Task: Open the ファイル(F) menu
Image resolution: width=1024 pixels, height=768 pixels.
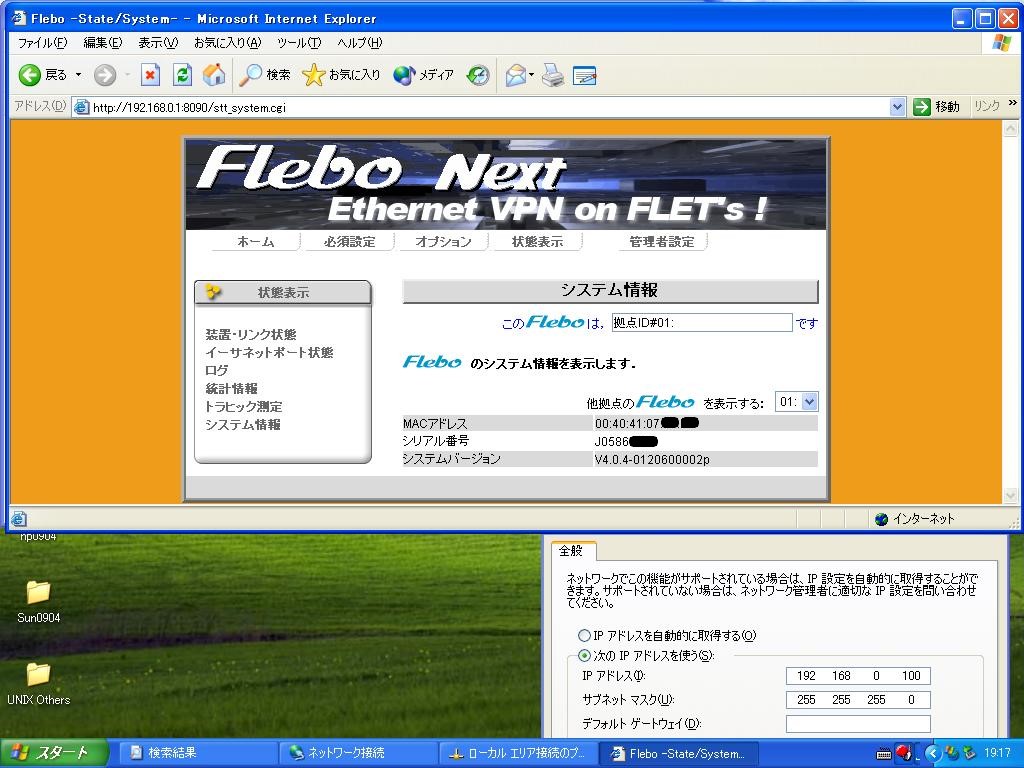Action: [42, 43]
